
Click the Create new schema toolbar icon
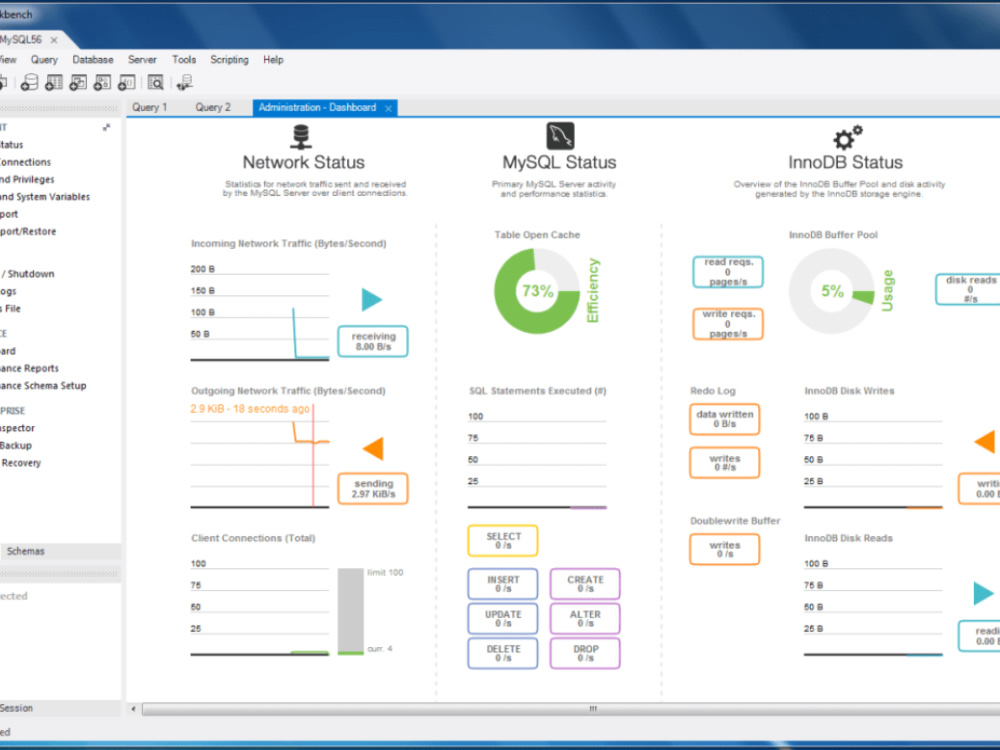tap(29, 82)
